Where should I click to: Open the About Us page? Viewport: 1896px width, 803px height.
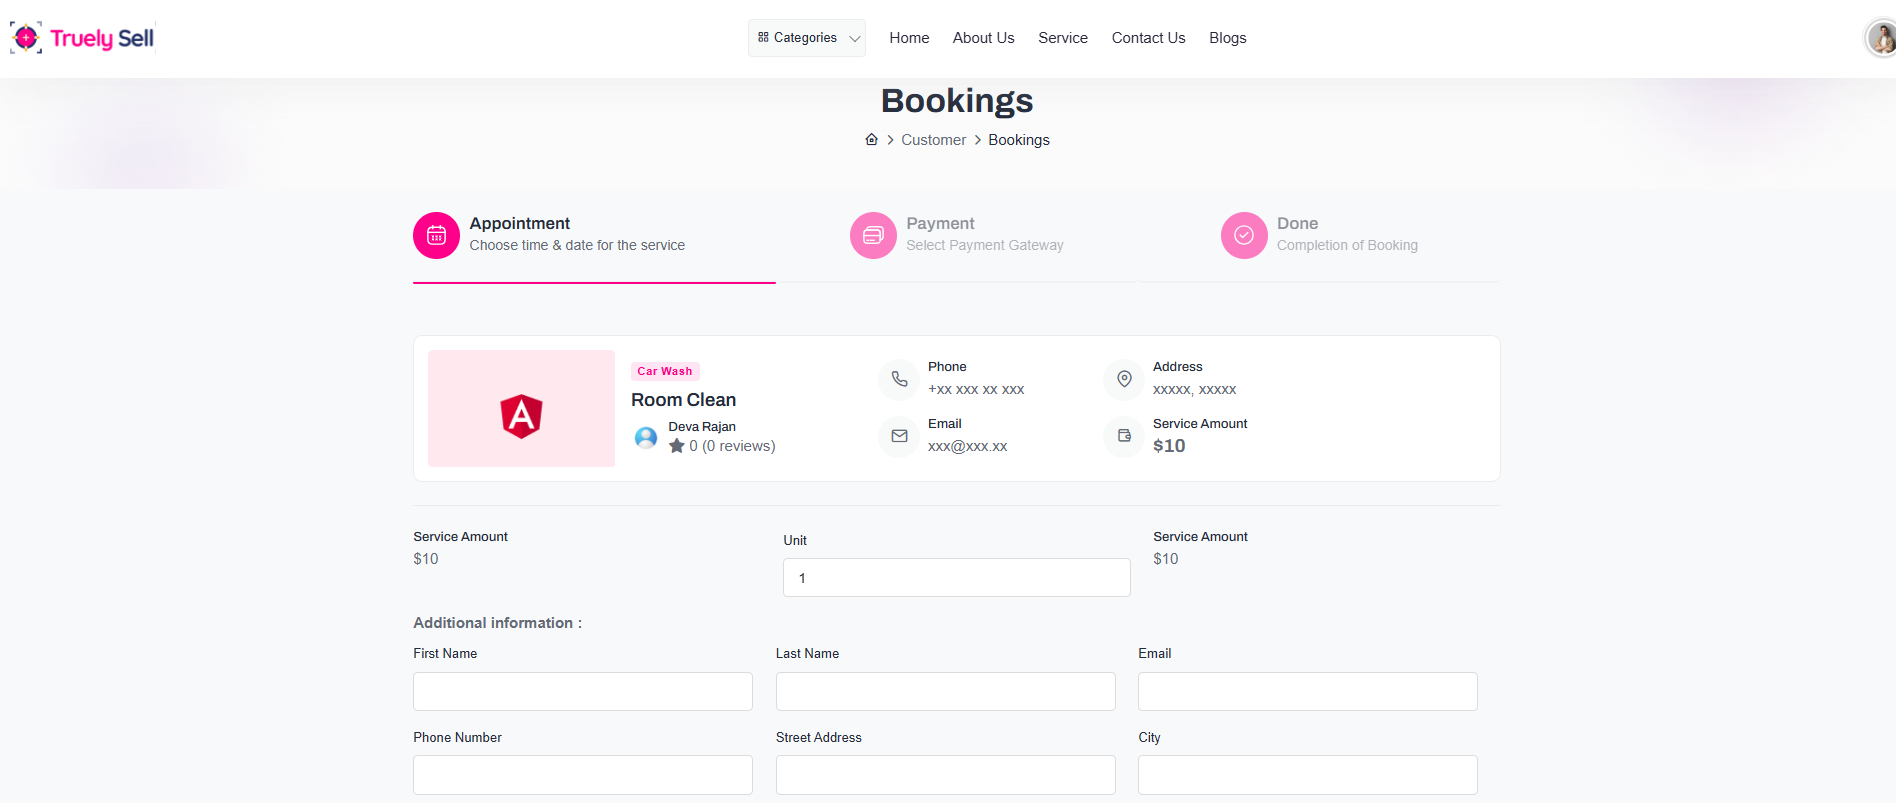click(x=983, y=38)
